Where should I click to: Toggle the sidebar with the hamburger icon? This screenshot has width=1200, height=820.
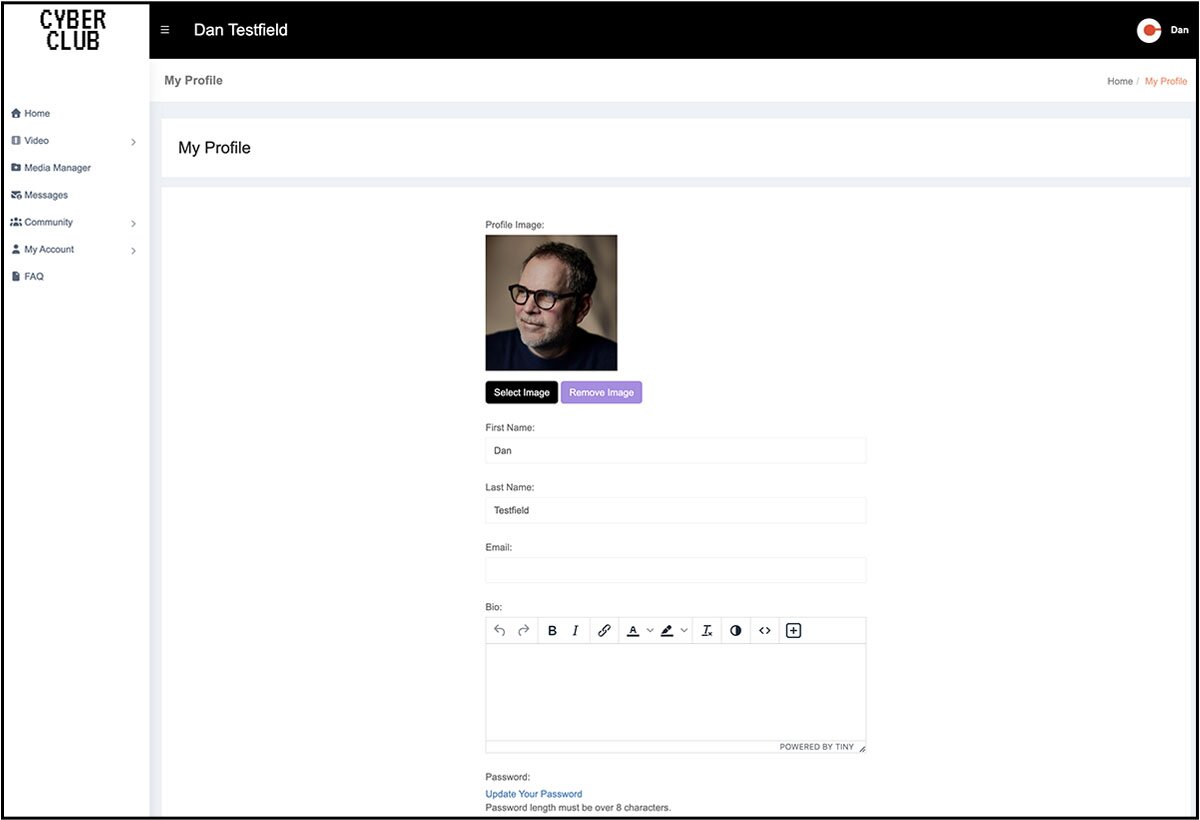[x=165, y=30]
